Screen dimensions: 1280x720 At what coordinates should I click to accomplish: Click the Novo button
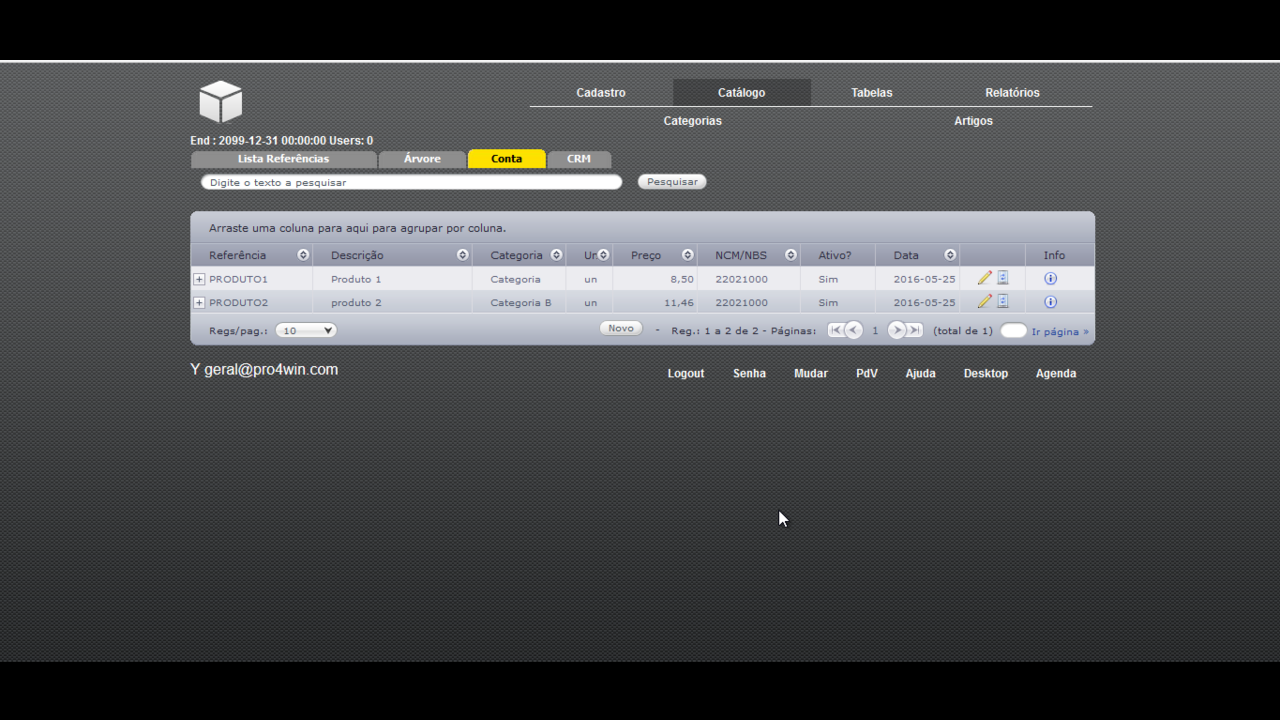tap(621, 328)
